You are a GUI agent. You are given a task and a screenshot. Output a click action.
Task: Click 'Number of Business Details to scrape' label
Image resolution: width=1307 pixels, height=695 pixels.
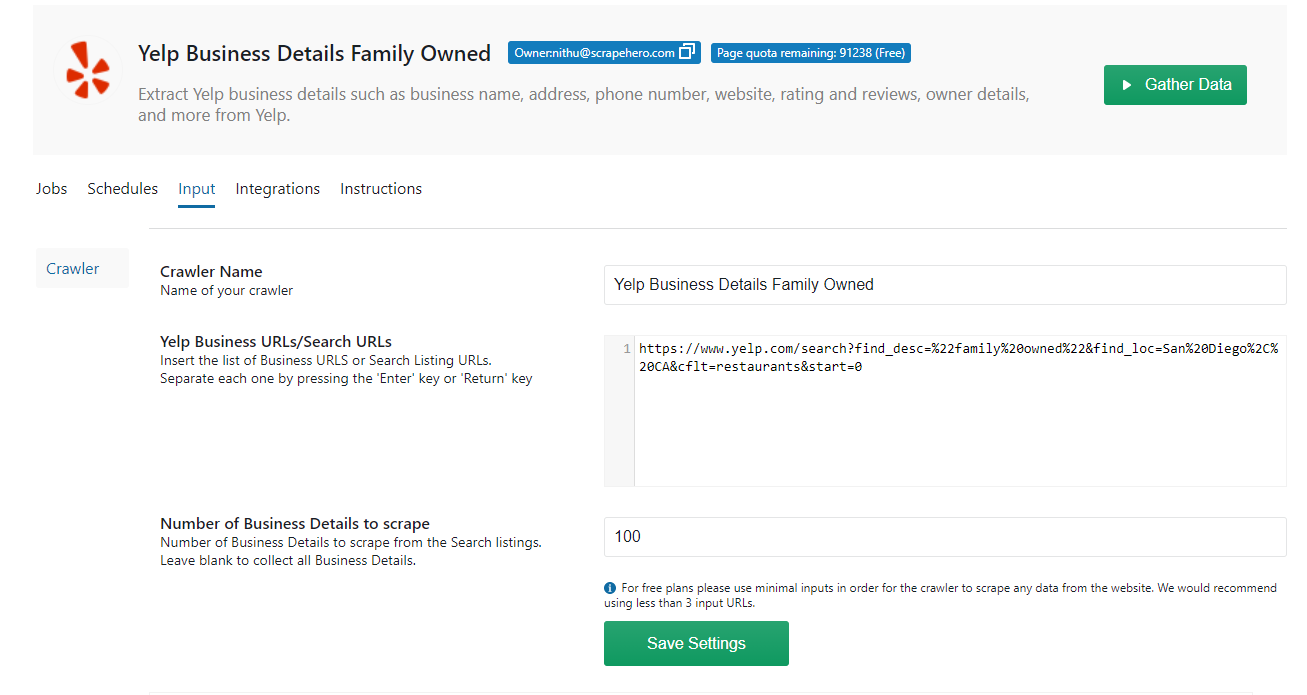tap(295, 524)
